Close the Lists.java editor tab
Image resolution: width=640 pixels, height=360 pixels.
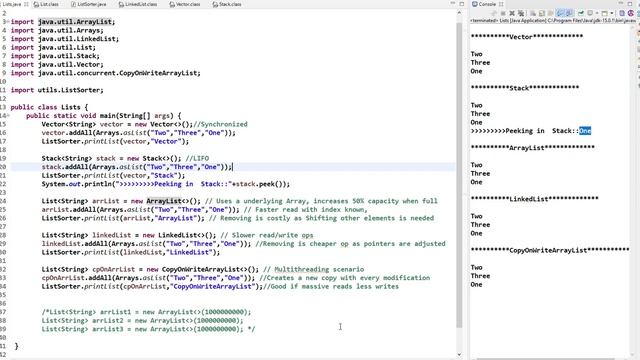(x=26, y=4)
